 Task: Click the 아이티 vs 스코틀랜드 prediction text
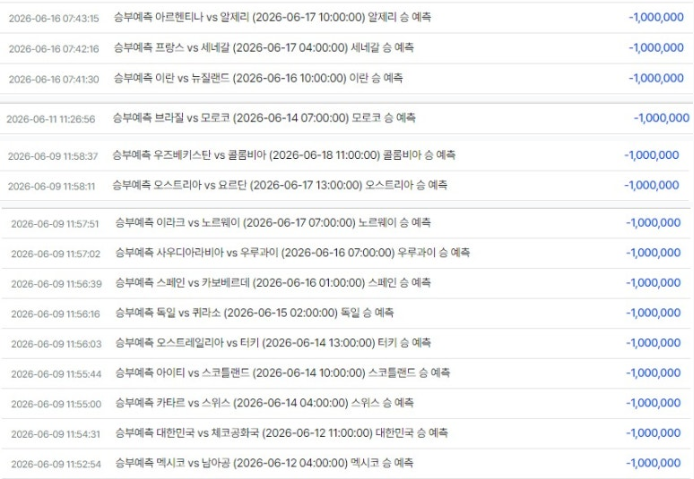tap(282, 373)
